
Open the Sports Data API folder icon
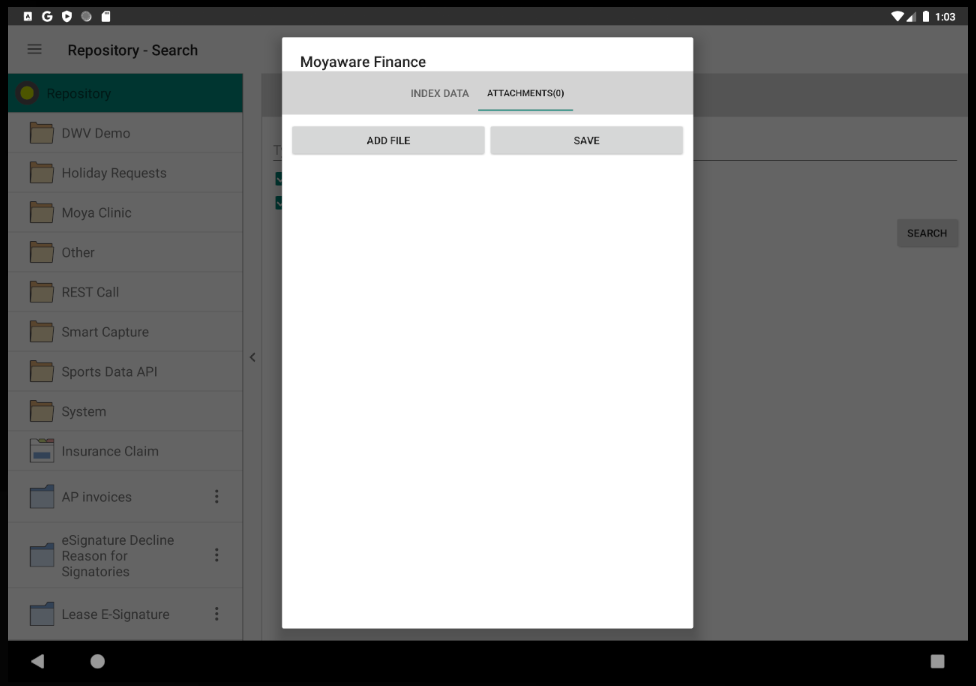pyautogui.click(x=42, y=372)
